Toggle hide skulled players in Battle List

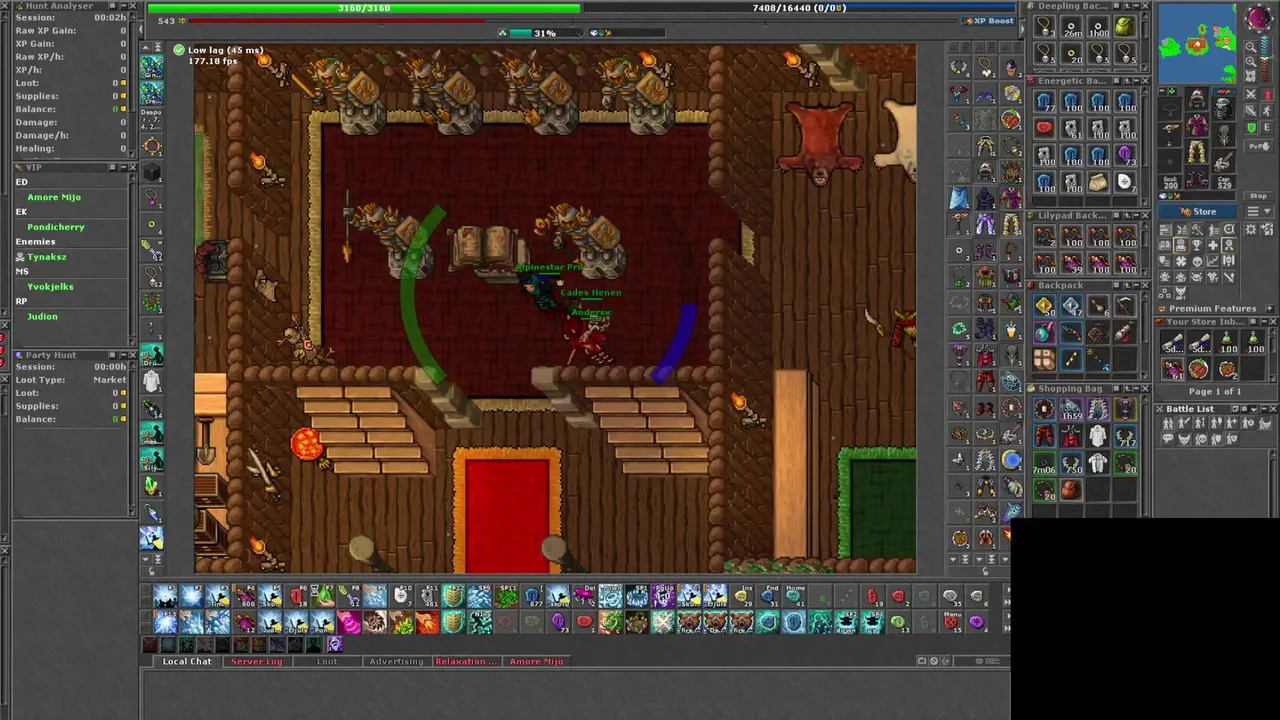click(x=1200, y=438)
